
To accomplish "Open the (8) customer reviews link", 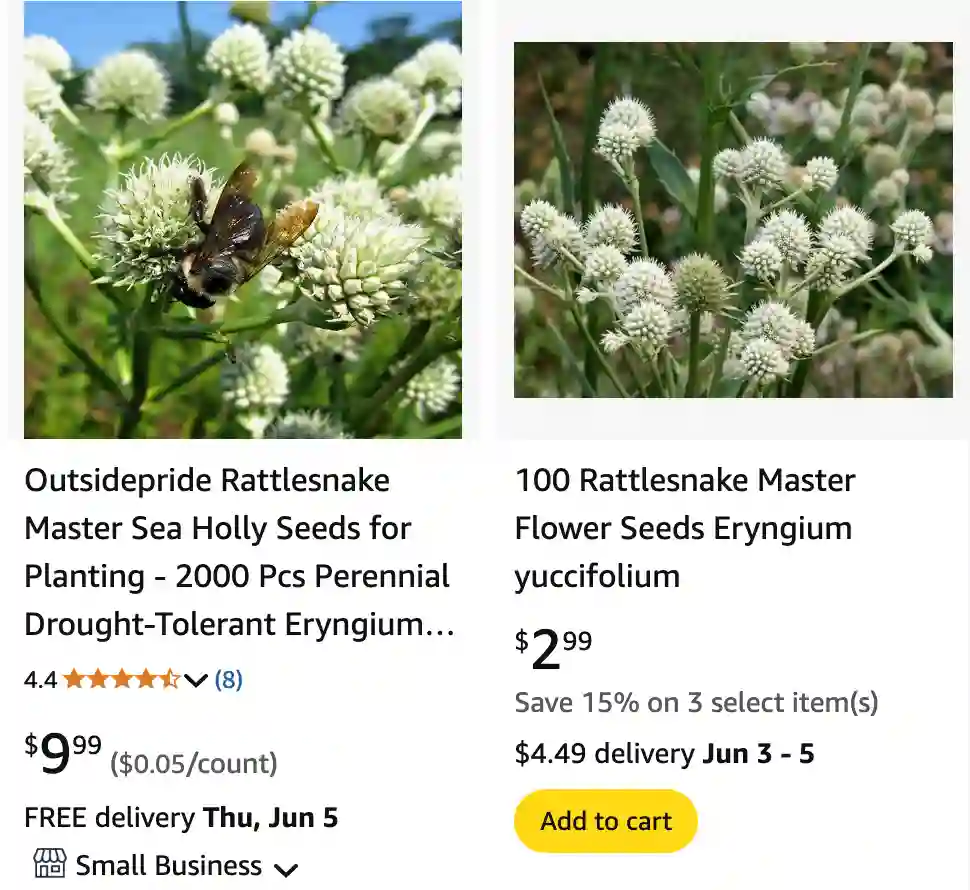I will coord(227,679).
